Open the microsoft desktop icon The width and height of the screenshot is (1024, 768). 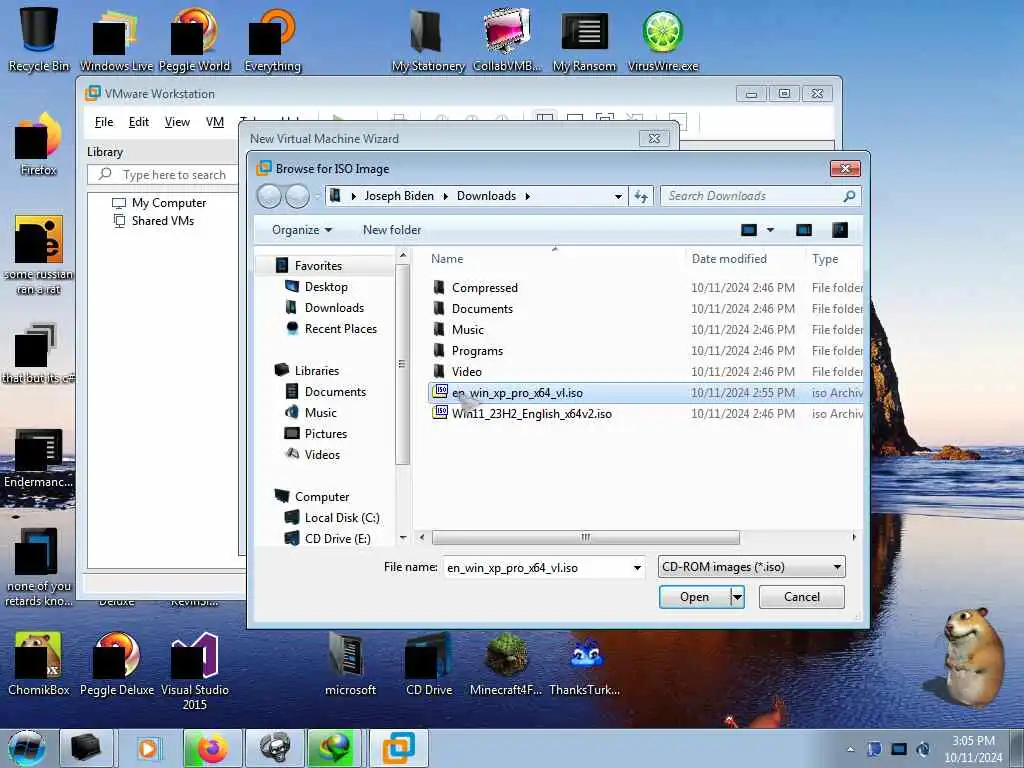(x=350, y=664)
